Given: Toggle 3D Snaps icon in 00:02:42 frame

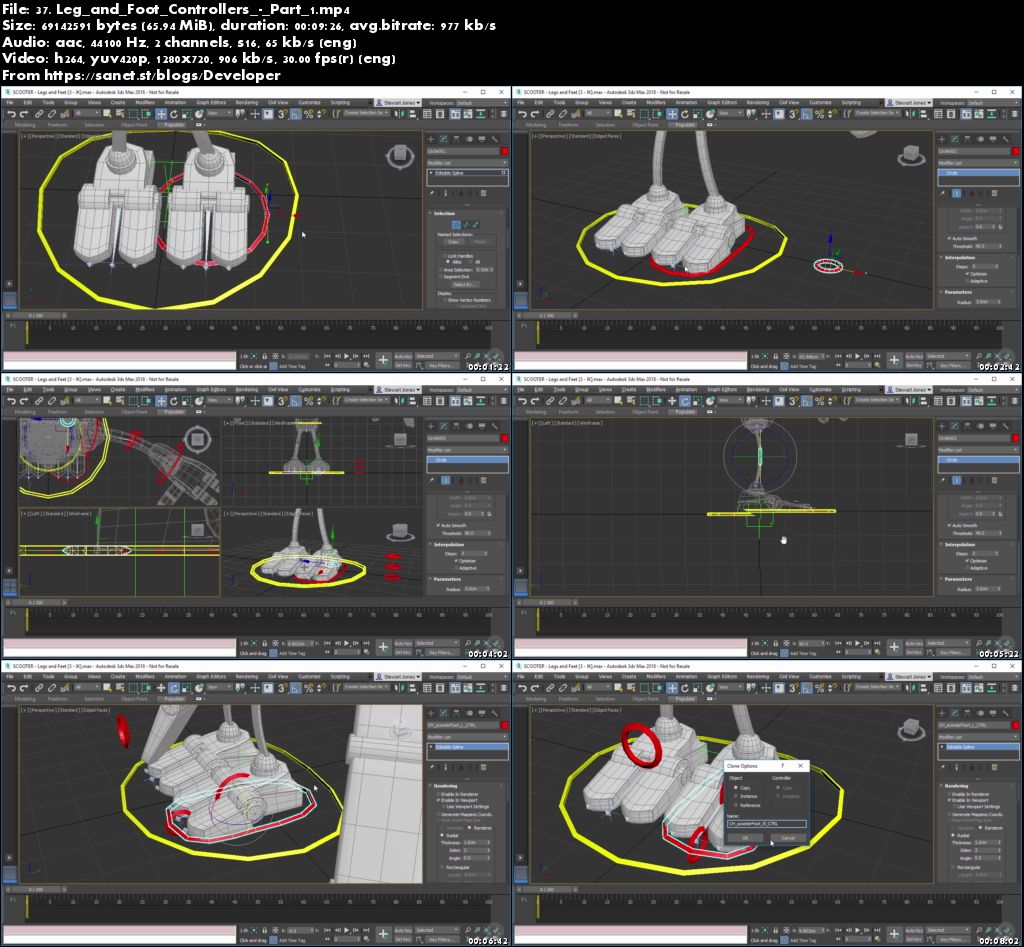Looking at the screenshot, I should (x=793, y=114).
